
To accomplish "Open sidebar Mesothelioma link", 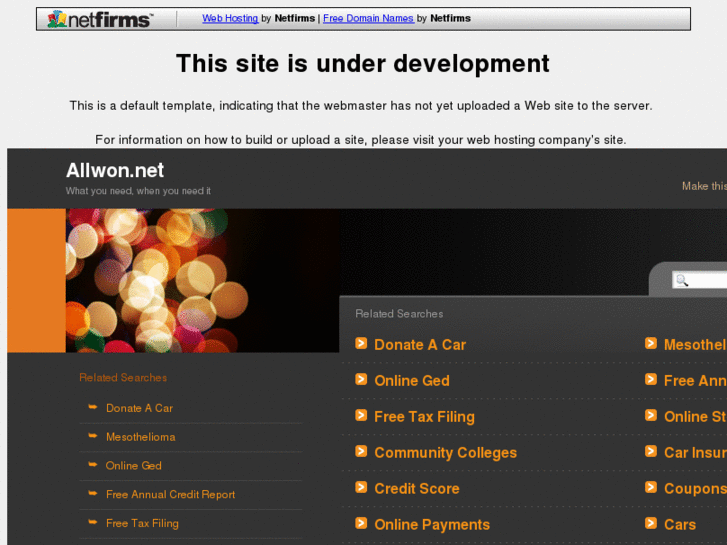I will click(x=140, y=437).
